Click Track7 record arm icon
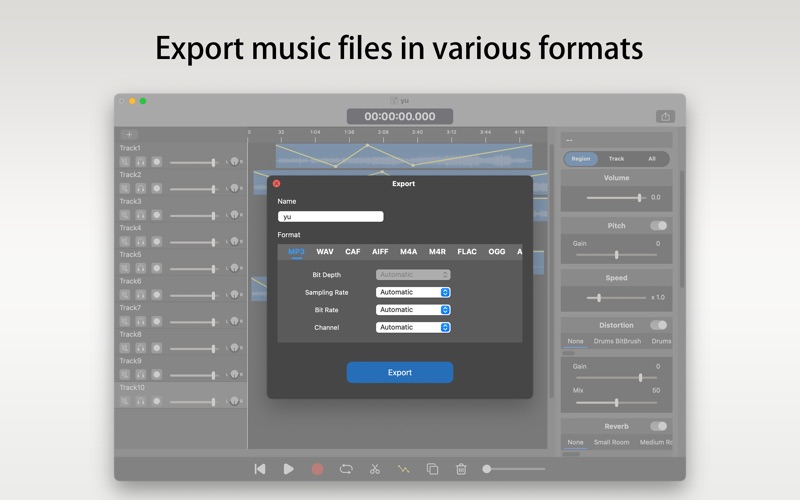The height and width of the screenshot is (500, 800). pyautogui.click(x=157, y=321)
